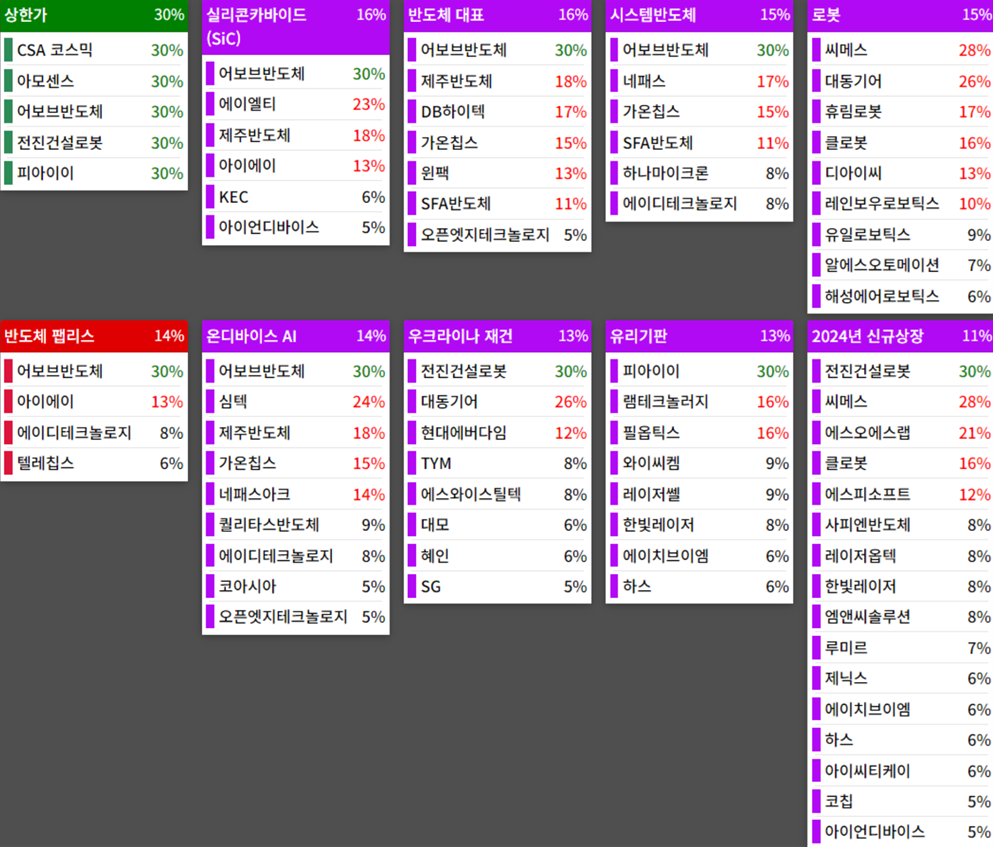The width and height of the screenshot is (993, 847).
Task: Click 제주반도체 in the 실리콘카바이드 card
Action: 296,135
